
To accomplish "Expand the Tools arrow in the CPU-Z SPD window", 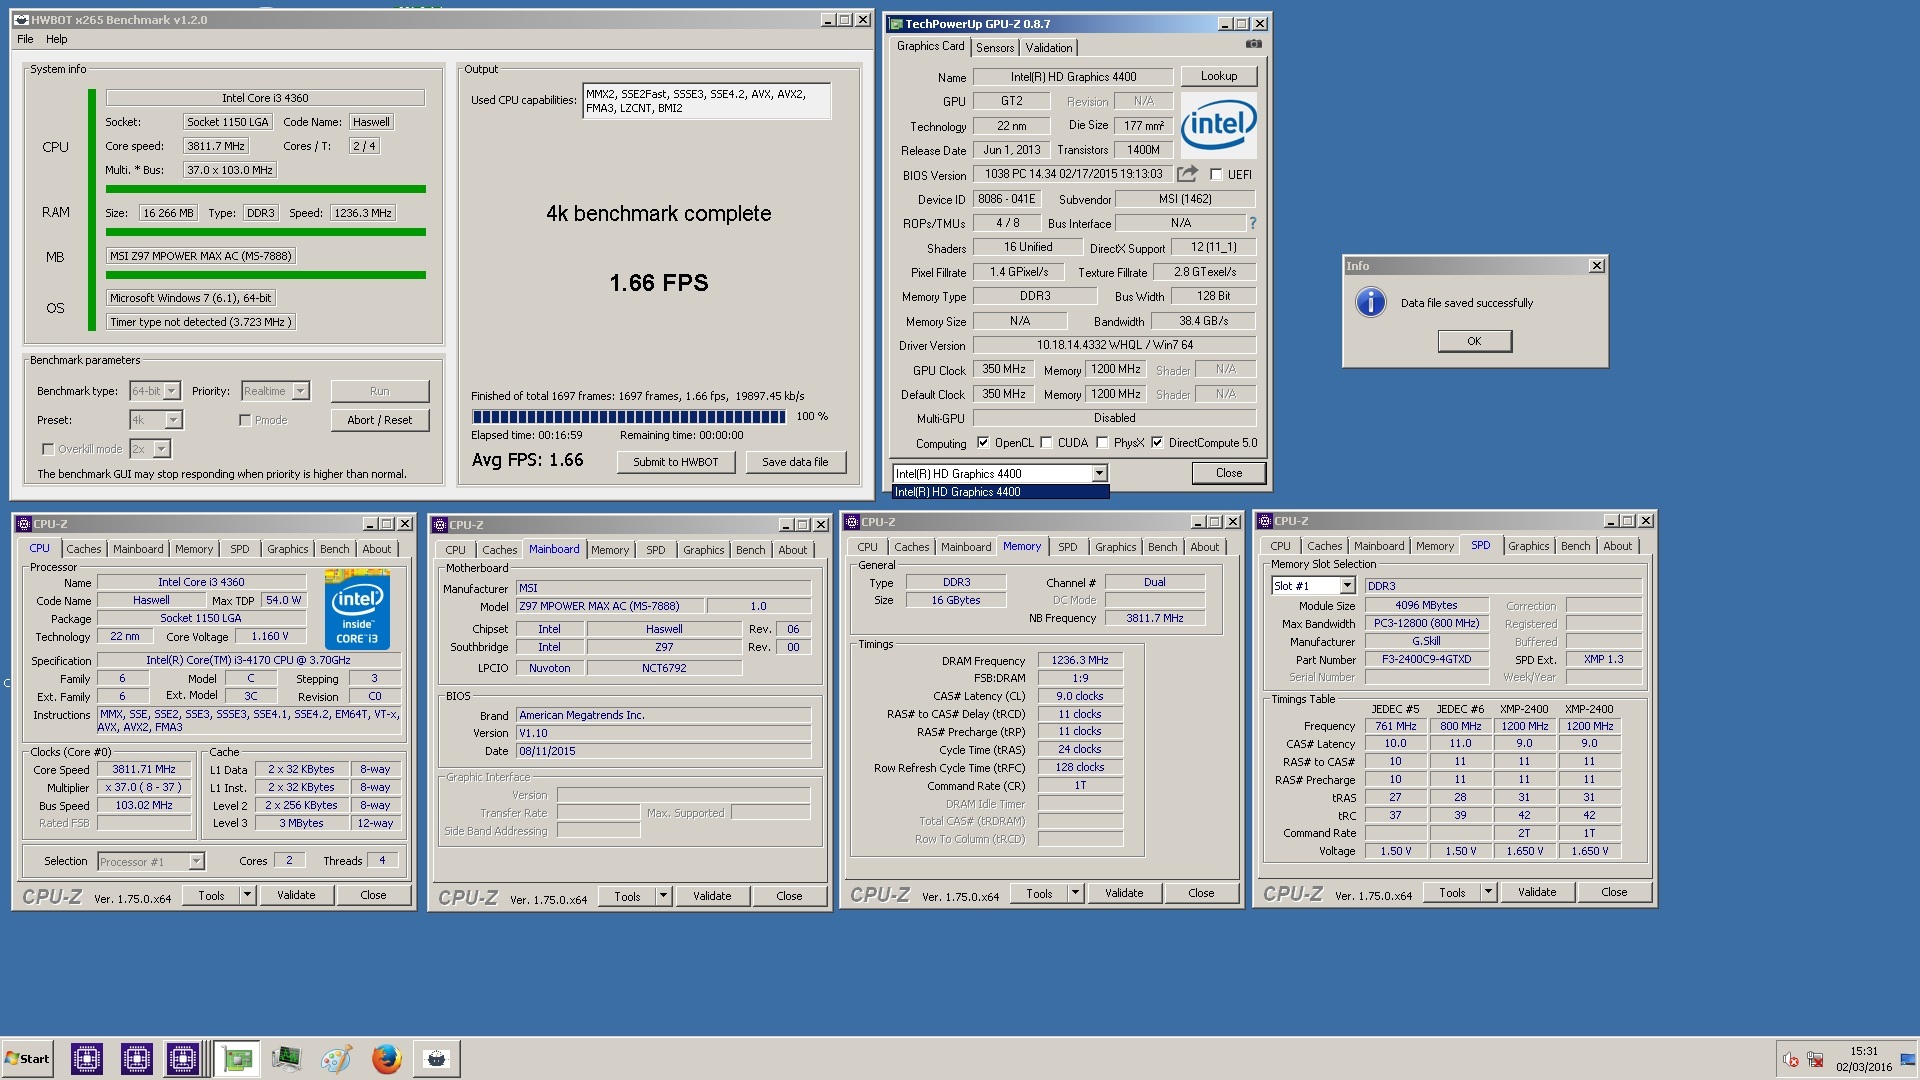I will 1488,892.
